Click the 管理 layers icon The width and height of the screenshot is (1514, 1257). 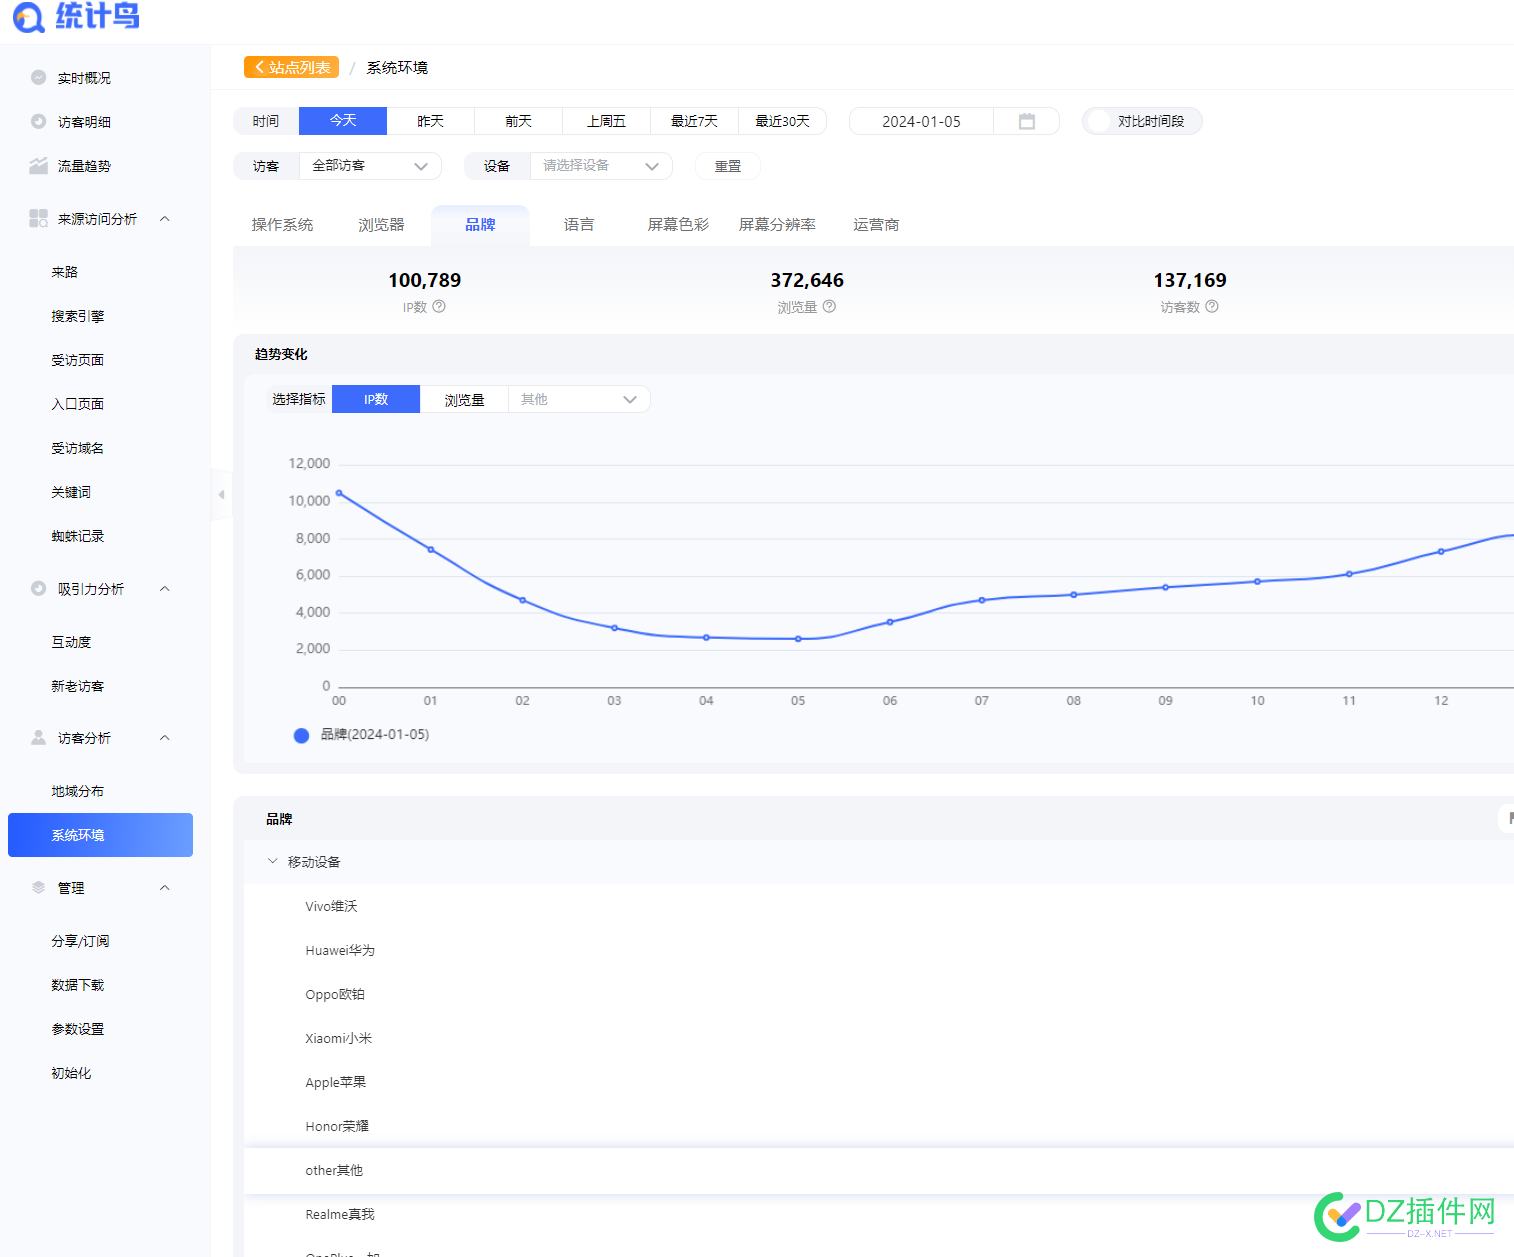pos(39,887)
